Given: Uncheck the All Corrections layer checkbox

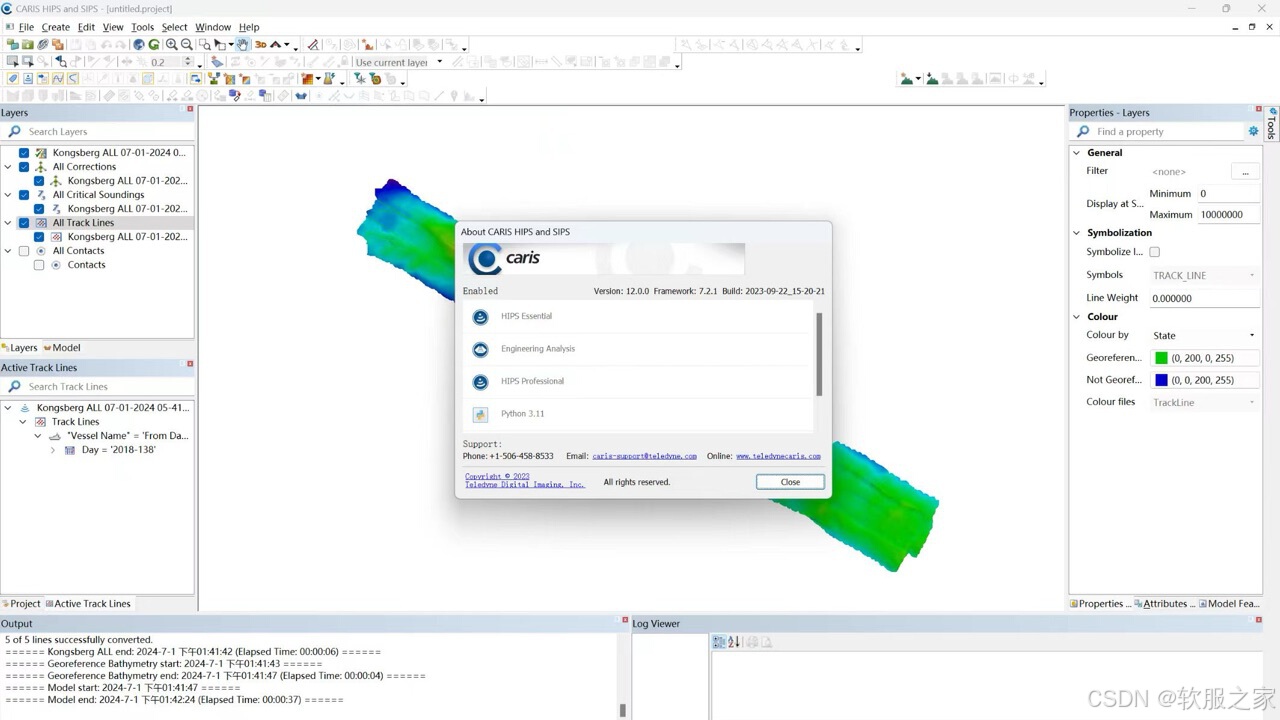Looking at the screenshot, I should click(24, 167).
